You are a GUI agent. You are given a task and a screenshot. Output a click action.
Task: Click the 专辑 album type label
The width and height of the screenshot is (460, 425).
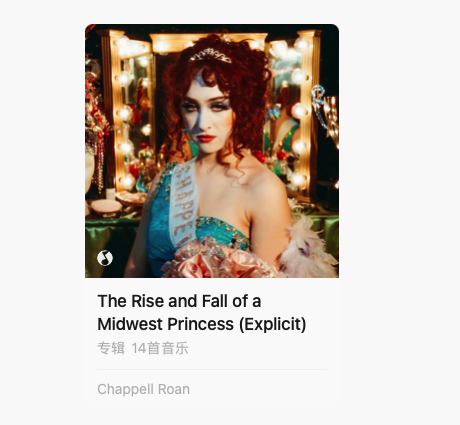(x=111, y=348)
